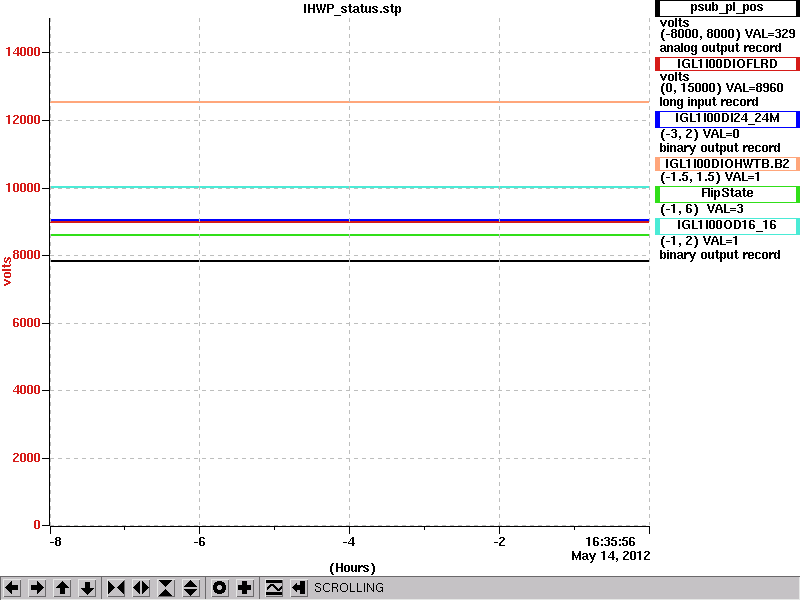Click the (-1.5, 1.5) VAL=1 readout
The height and width of the screenshot is (600, 800).
(710, 178)
